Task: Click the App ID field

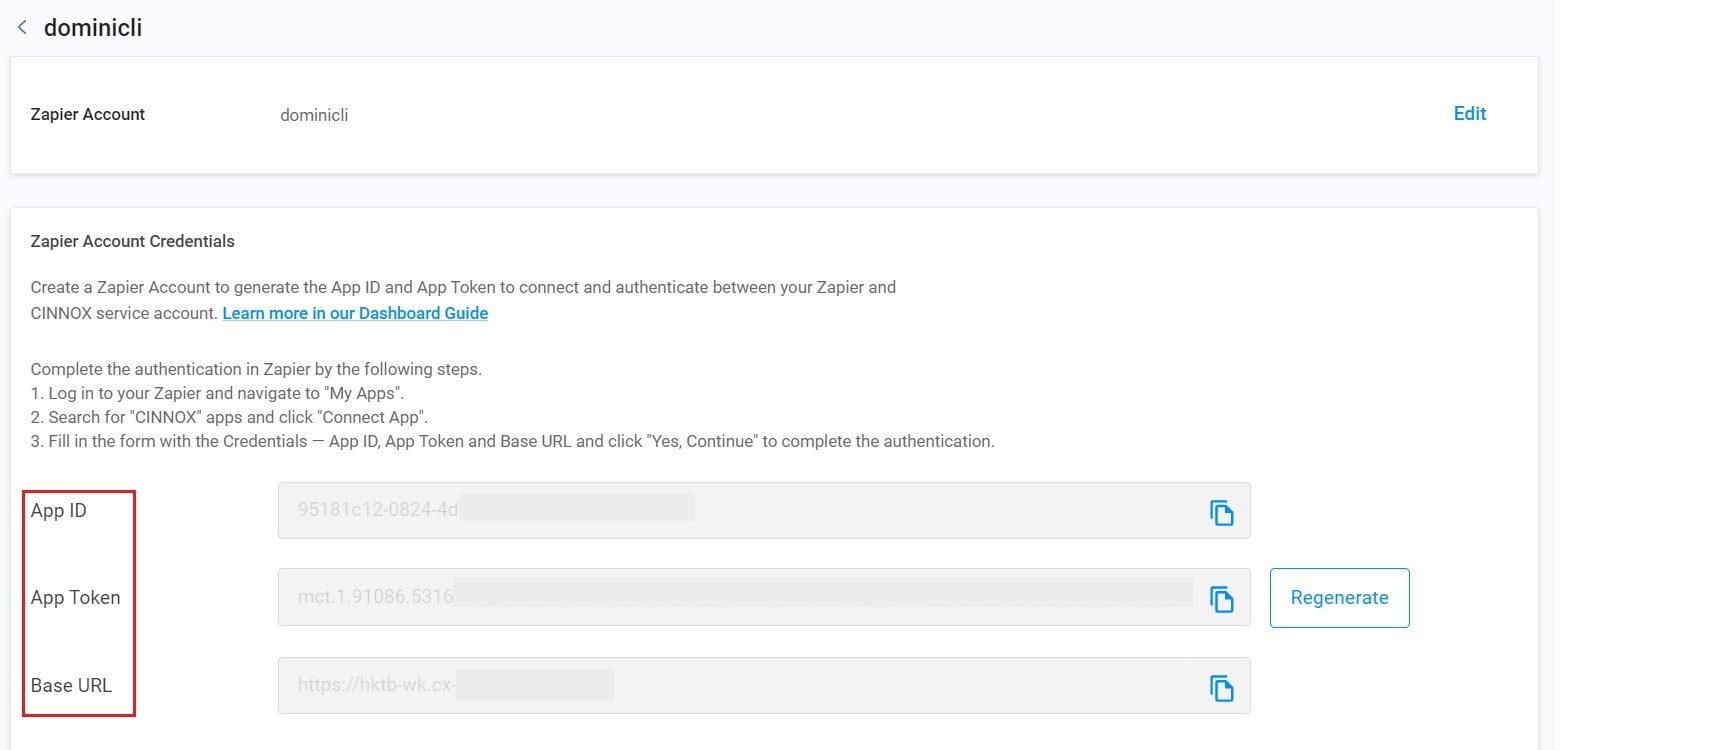Action: pos(764,511)
